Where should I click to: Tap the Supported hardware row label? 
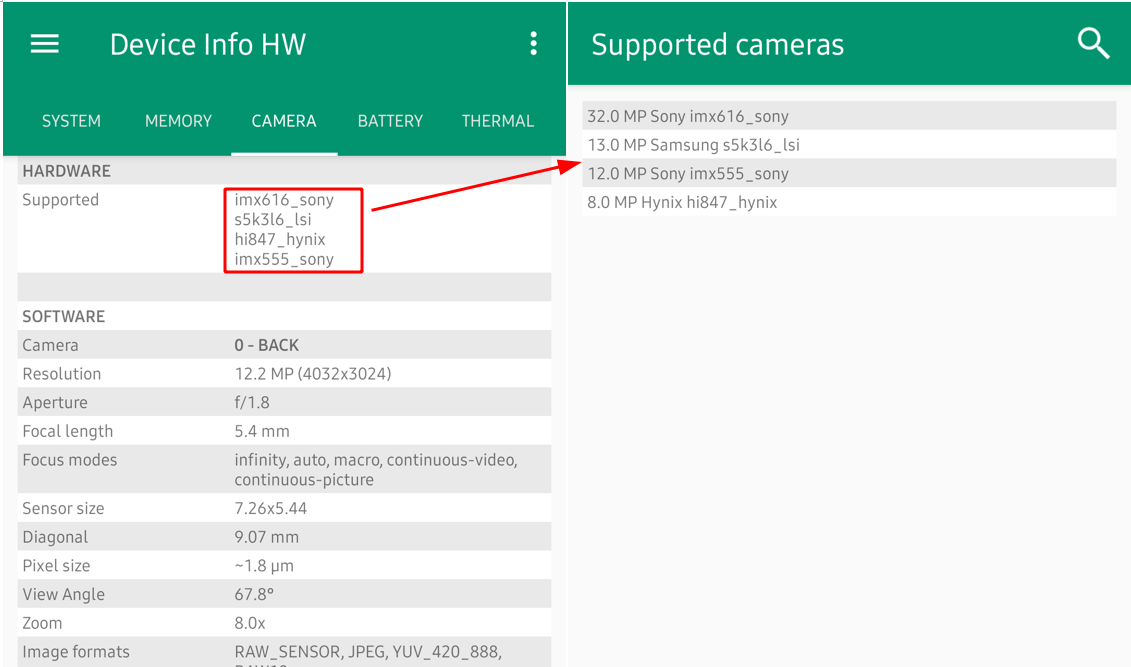point(61,200)
